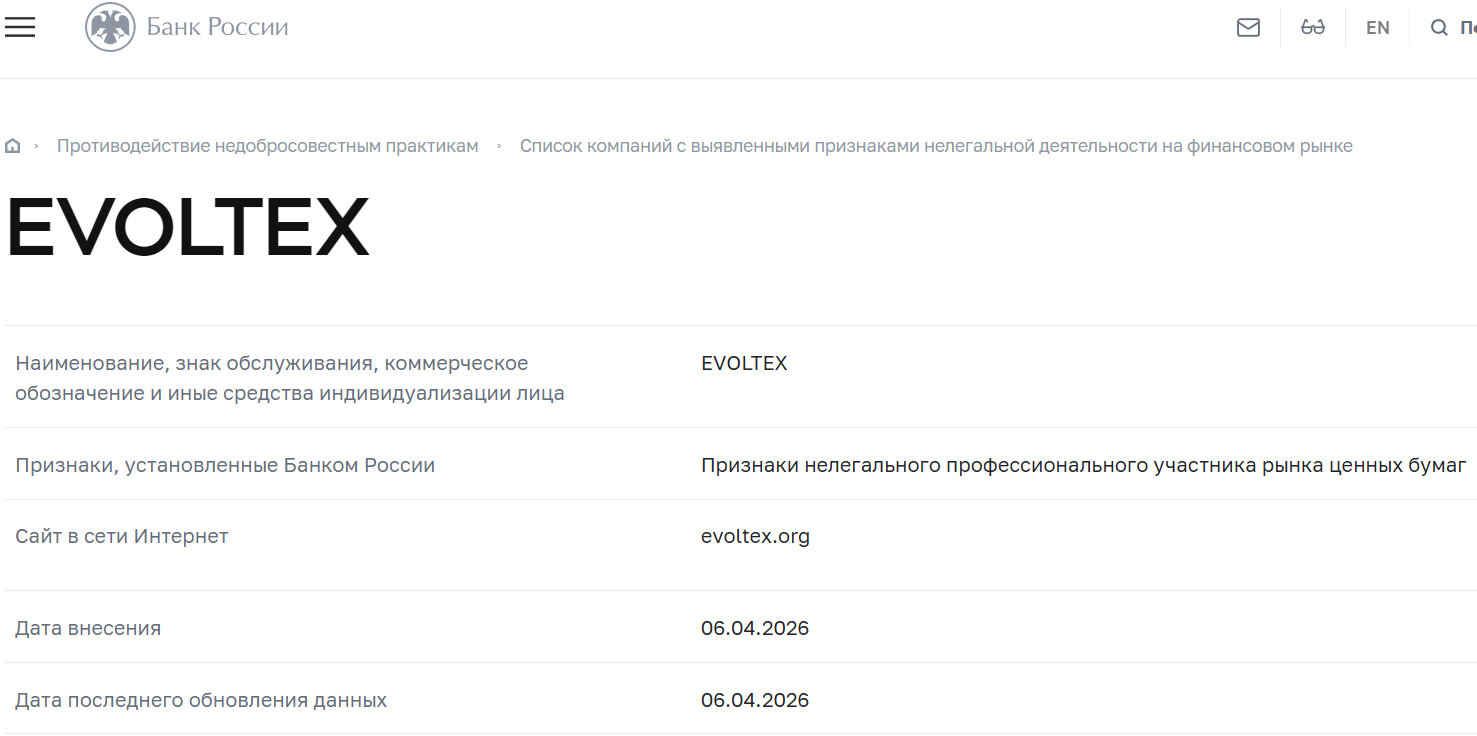1477x736 pixels.
Task: Open the Противодействие недобросовестным практикам breadcrumb
Action: [267, 145]
